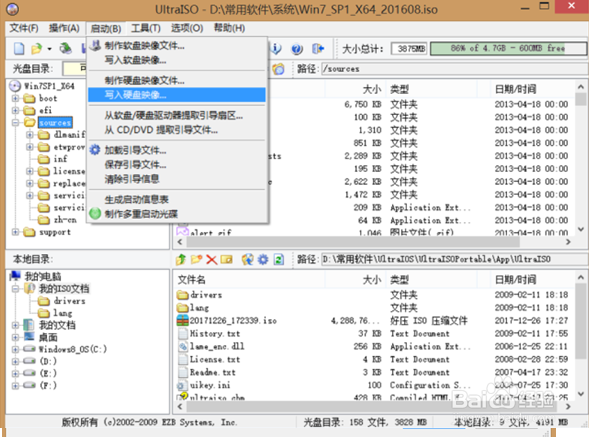Choose 加载引导文件... menu entry

pyautogui.click(x=177, y=150)
